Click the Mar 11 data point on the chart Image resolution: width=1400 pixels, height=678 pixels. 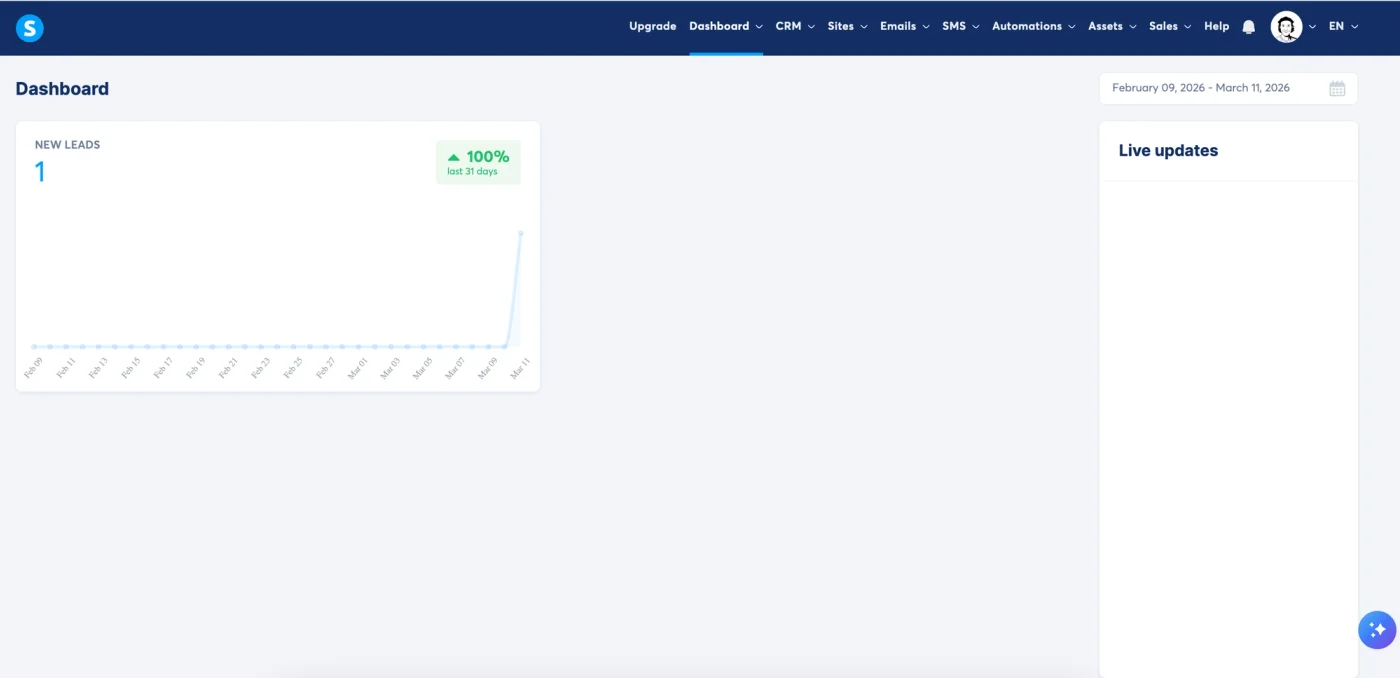pos(519,233)
